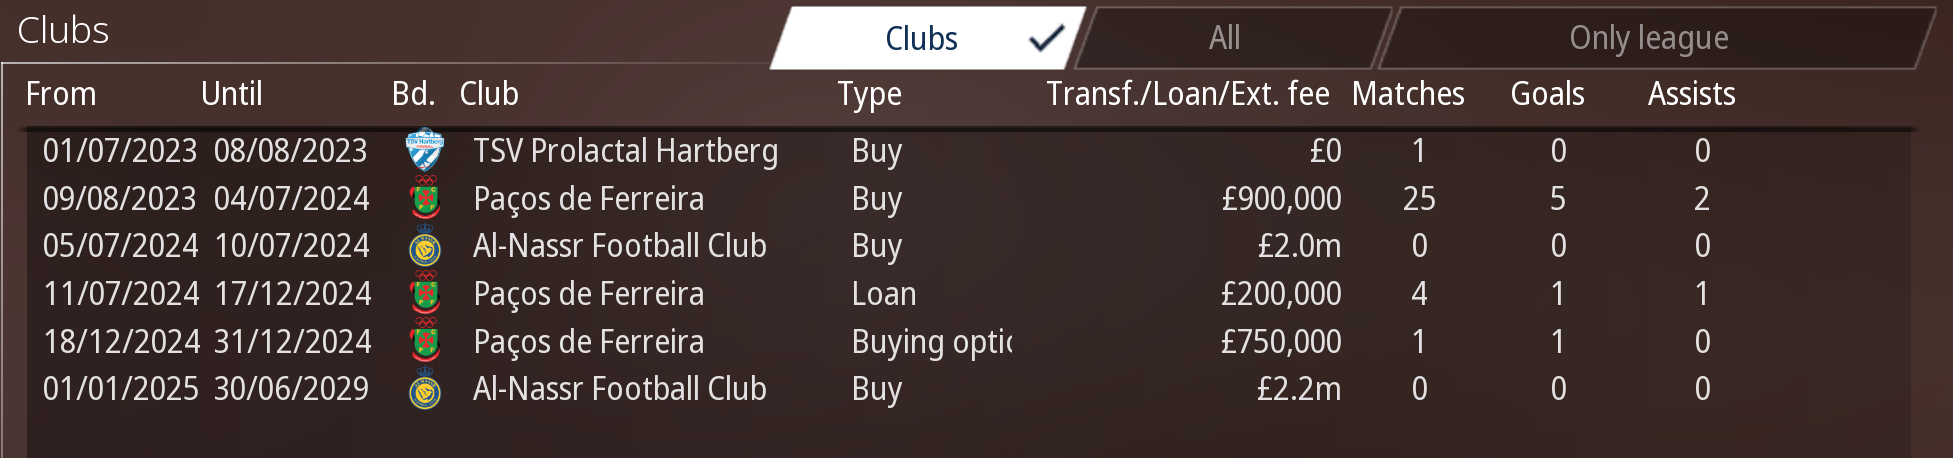Click Paços de Ferreira badge in £900,000 row
The height and width of the screenshot is (458, 1953).
[x=425, y=199]
